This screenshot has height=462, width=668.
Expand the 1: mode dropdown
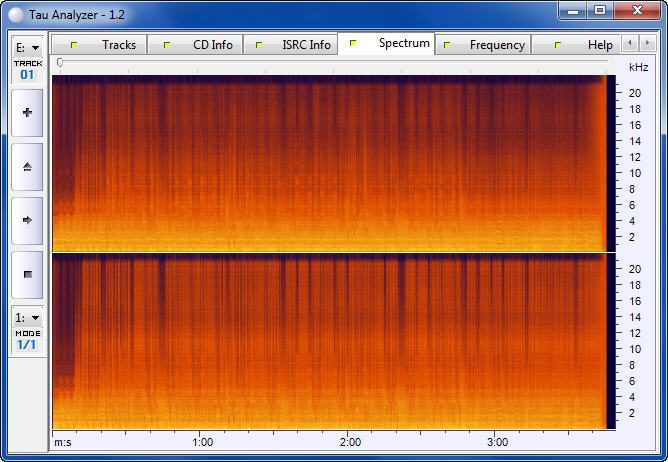(27, 317)
